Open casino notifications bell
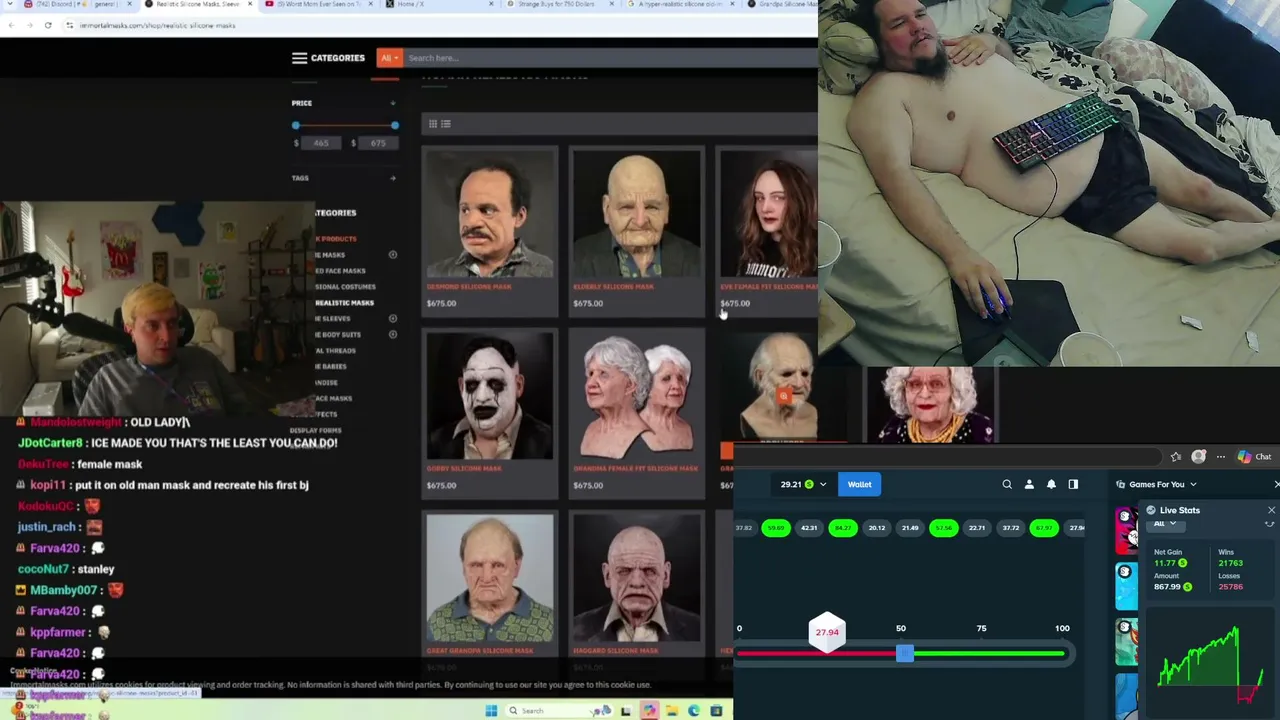Screen dimensions: 1280x720 1051,484
